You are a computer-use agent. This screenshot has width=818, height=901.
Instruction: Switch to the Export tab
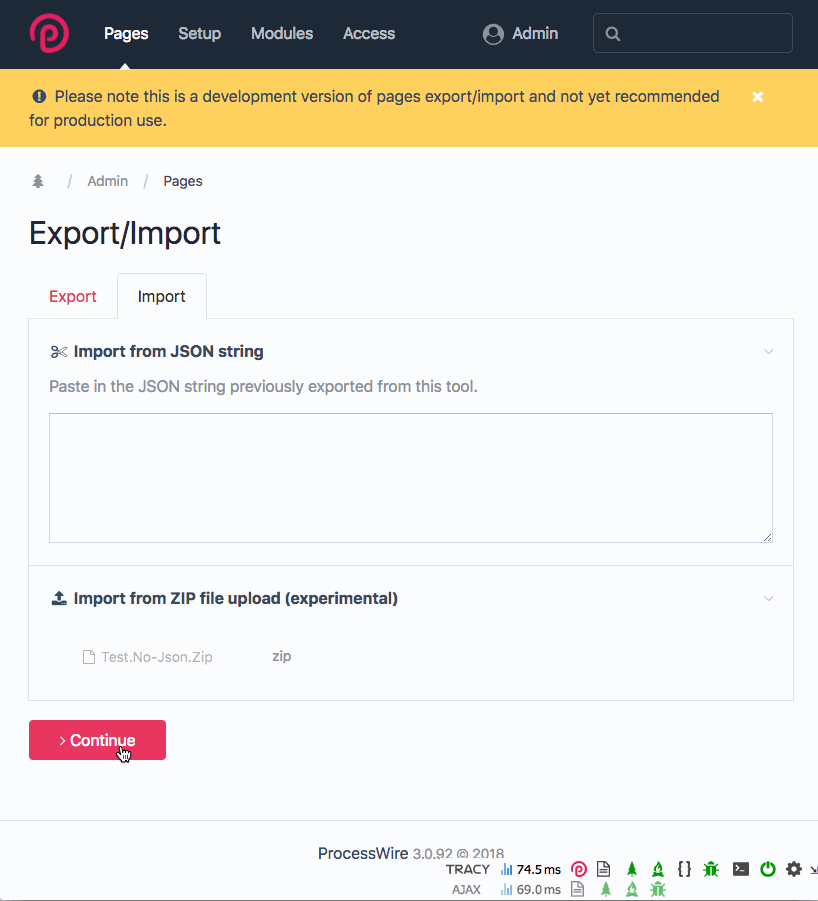point(72,296)
